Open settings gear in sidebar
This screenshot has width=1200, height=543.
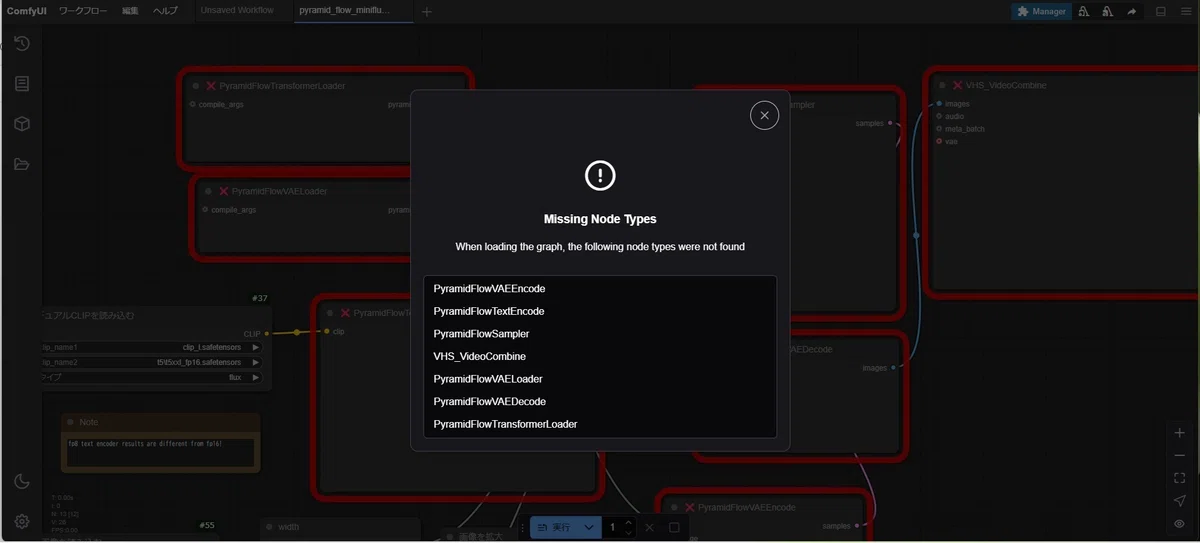(22, 521)
